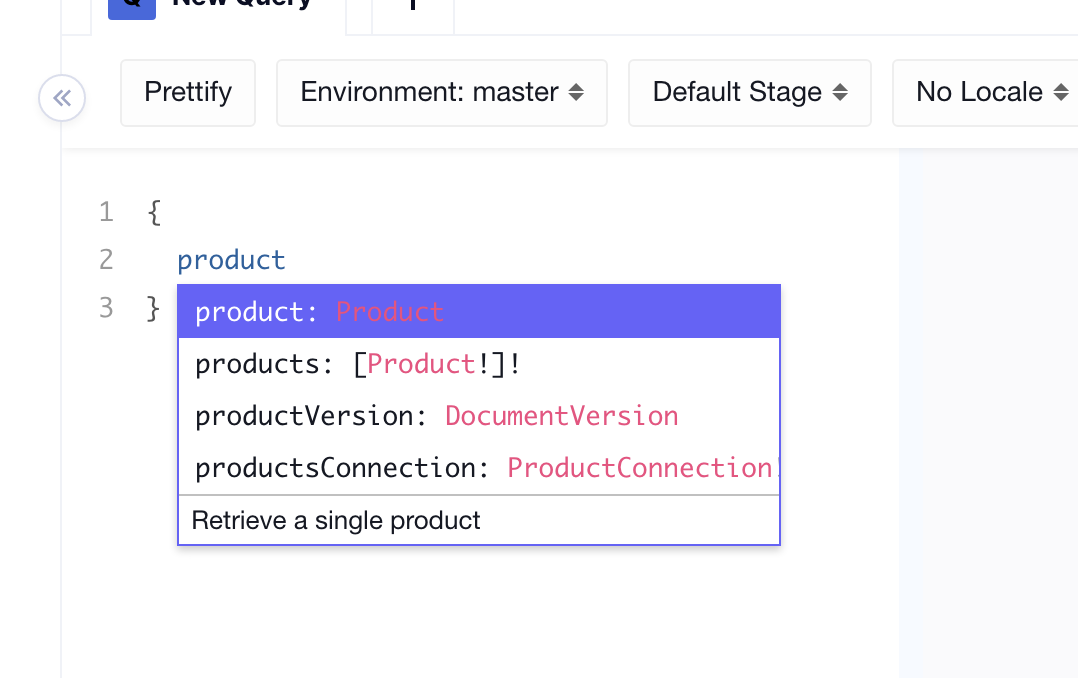This screenshot has width=1078, height=678.
Task: Click the sort arrows icon next to Default Stage
Action: (840, 92)
